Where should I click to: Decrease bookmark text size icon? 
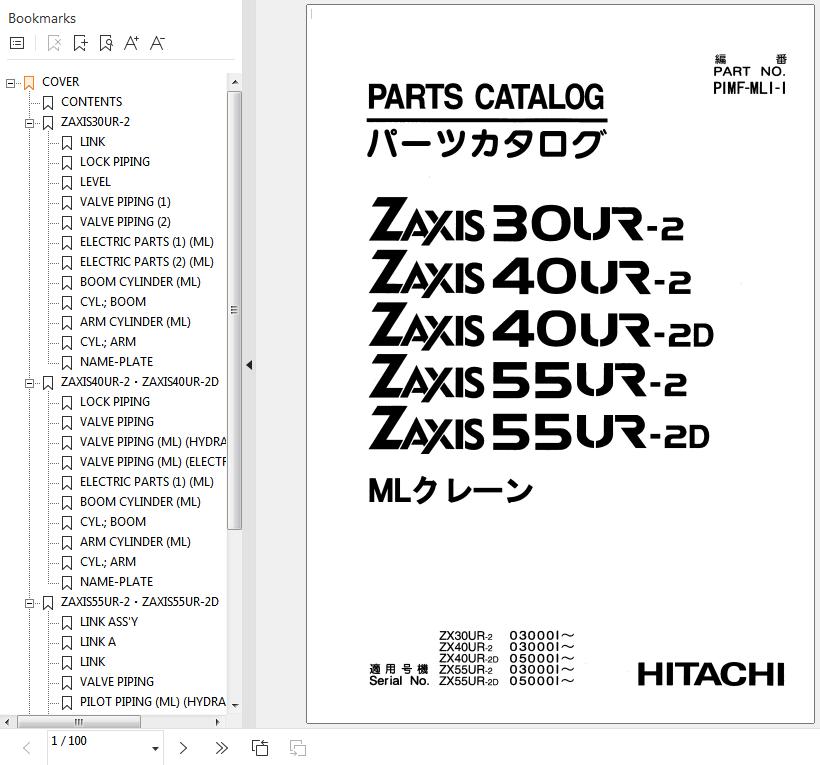(x=157, y=43)
